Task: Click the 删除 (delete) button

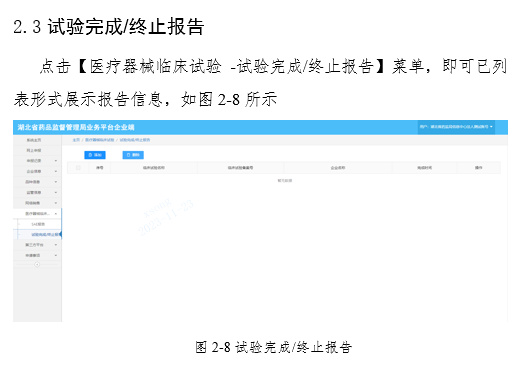Action: pos(133,155)
